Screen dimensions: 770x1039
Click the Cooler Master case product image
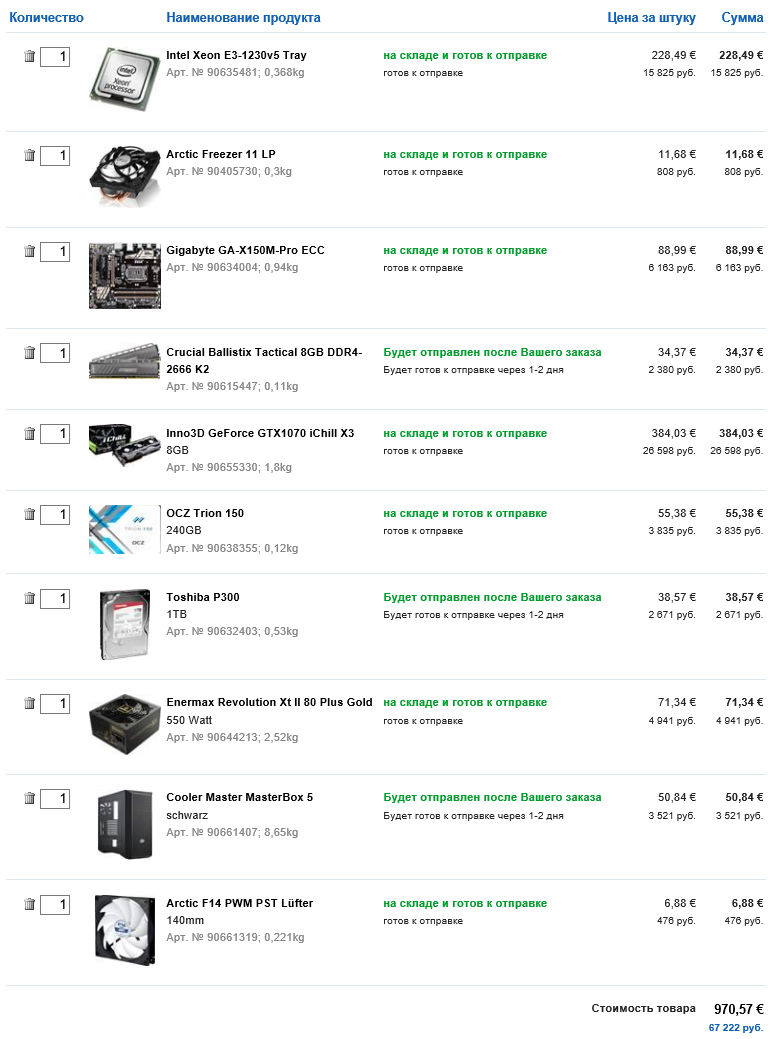click(x=124, y=823)
